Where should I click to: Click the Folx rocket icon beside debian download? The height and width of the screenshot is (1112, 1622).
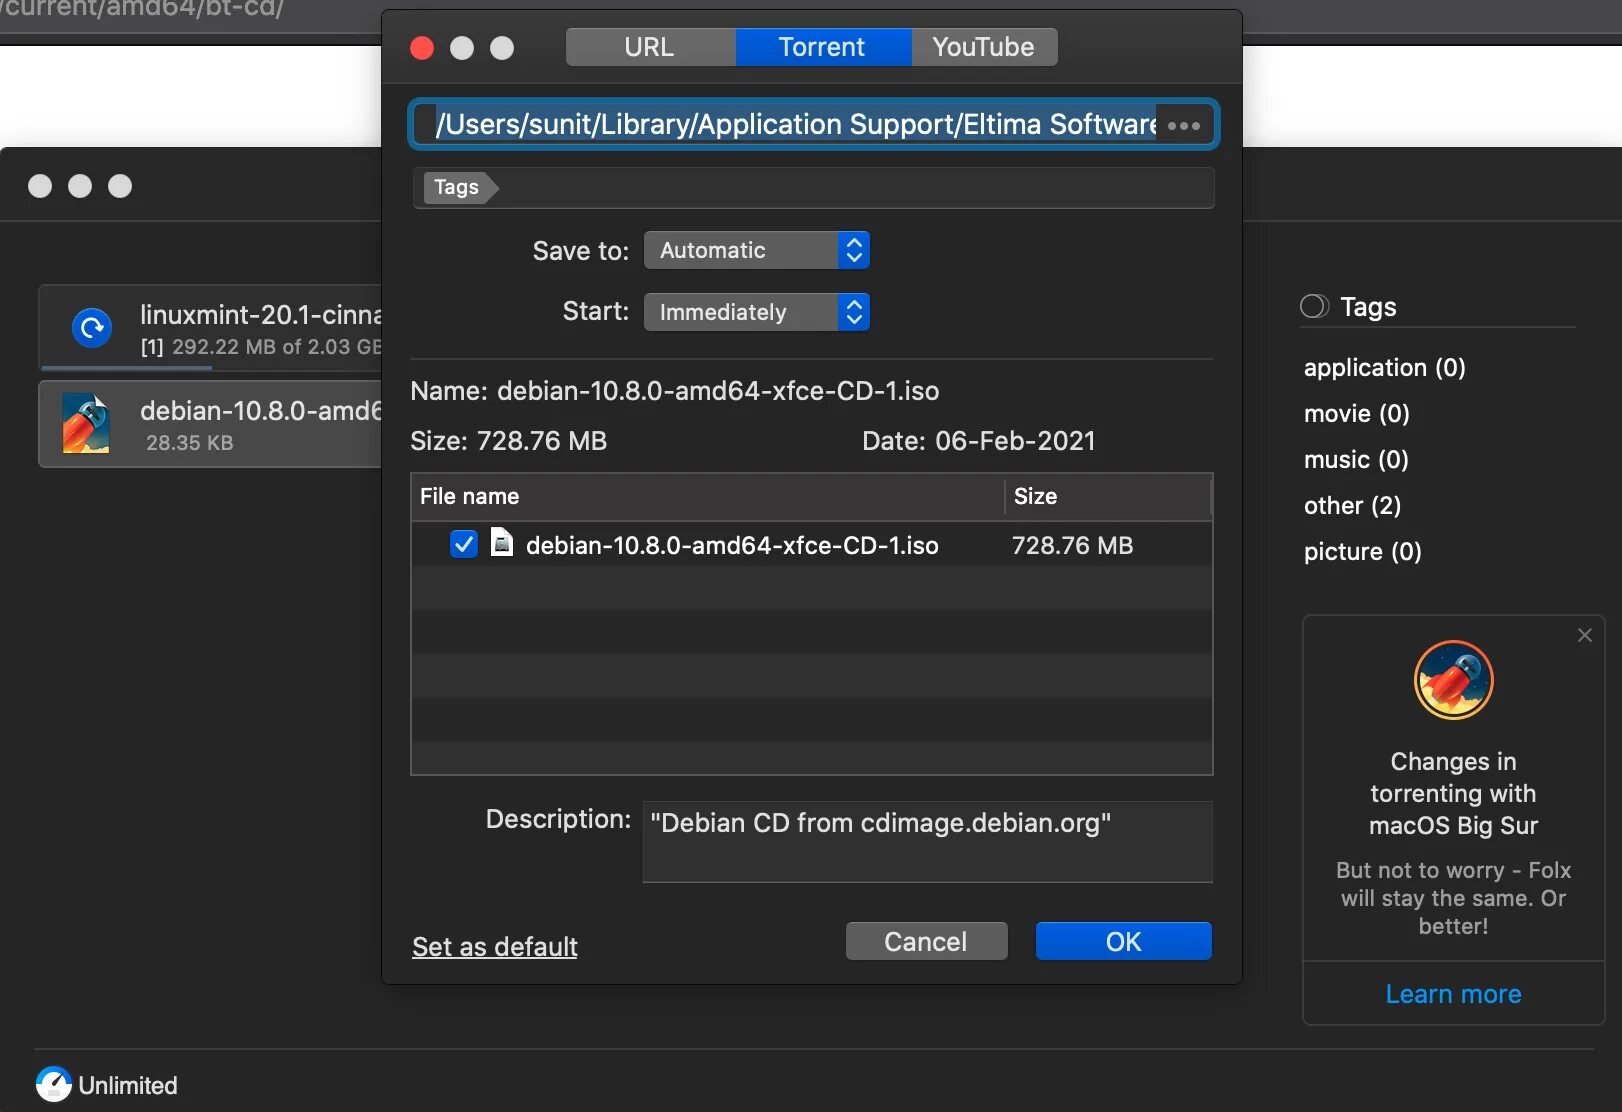coord(86,423)
